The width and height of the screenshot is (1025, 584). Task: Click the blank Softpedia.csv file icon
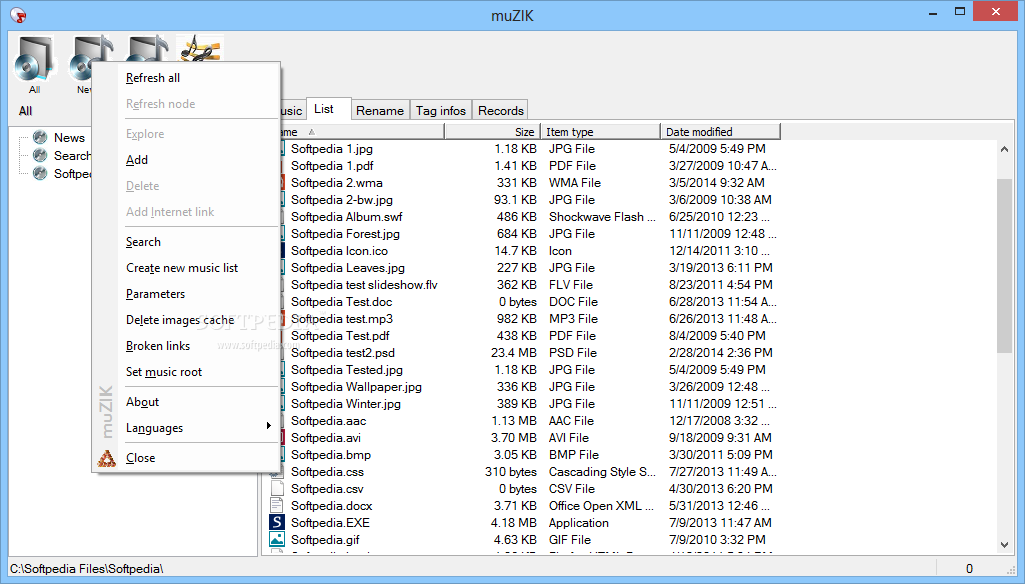277,488
